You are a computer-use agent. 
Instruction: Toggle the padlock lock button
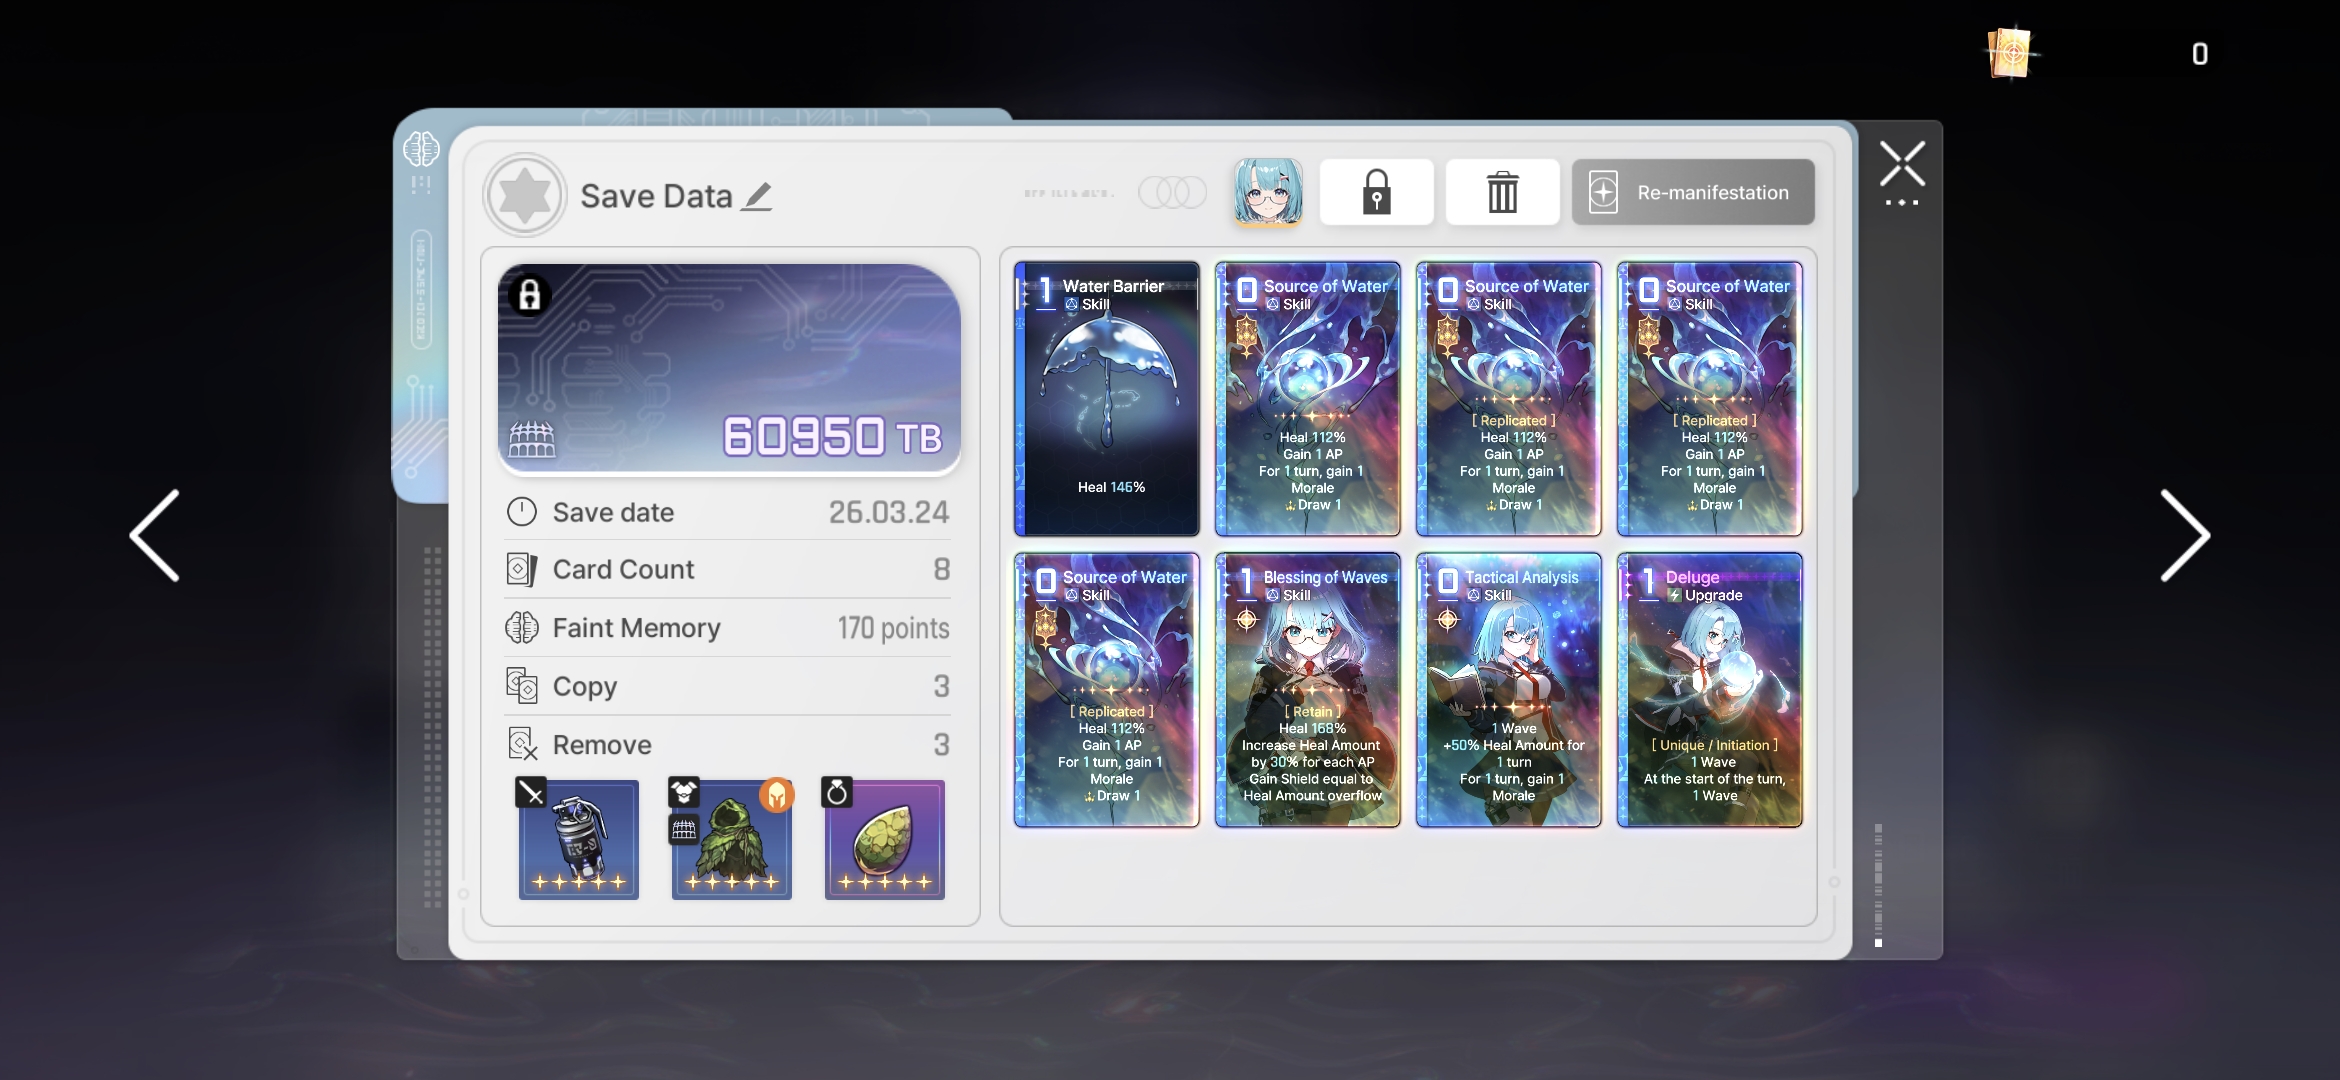pyautogui.click(x=1376, y=192)
